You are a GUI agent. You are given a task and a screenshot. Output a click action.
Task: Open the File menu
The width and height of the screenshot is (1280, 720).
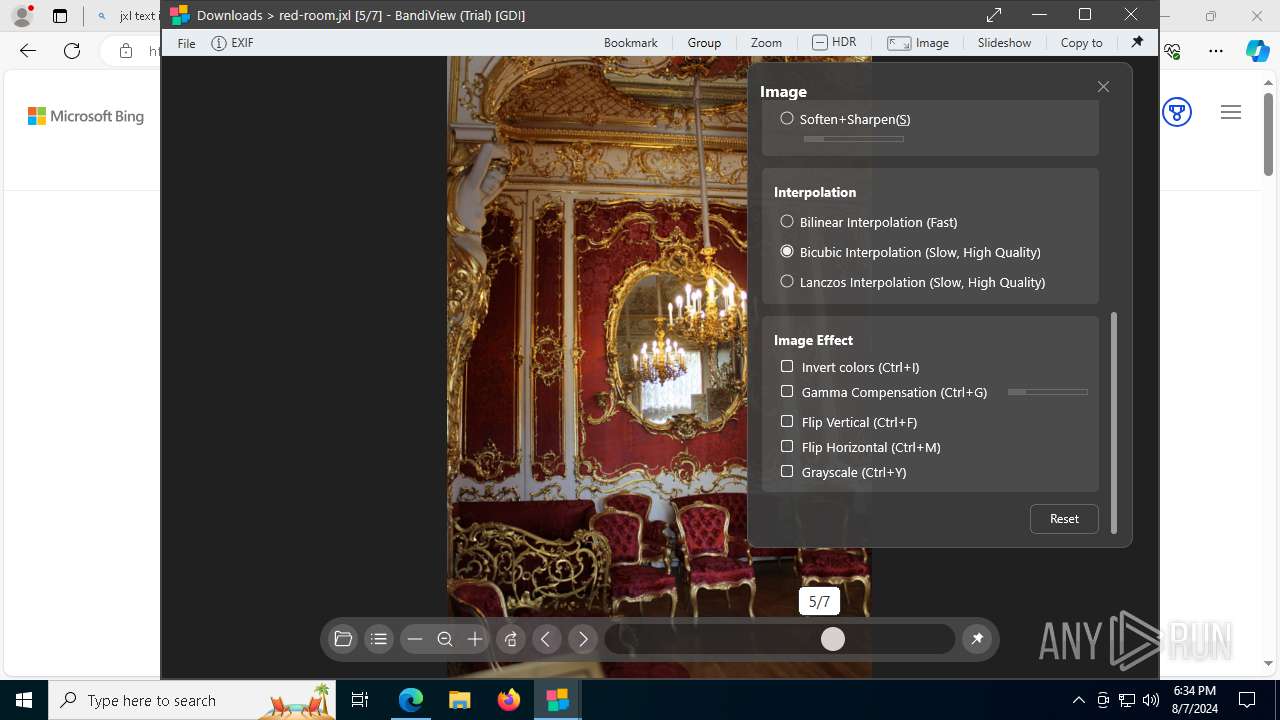pyautogui.click(x=186, y=43)
